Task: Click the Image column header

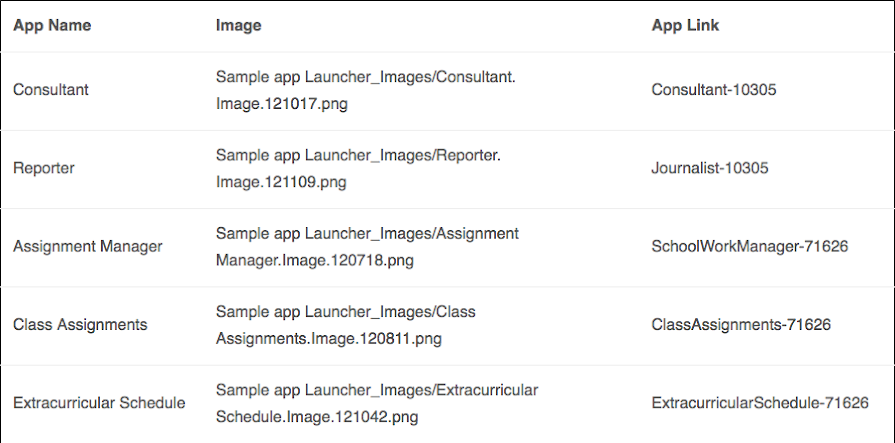Action: [238, 26]
